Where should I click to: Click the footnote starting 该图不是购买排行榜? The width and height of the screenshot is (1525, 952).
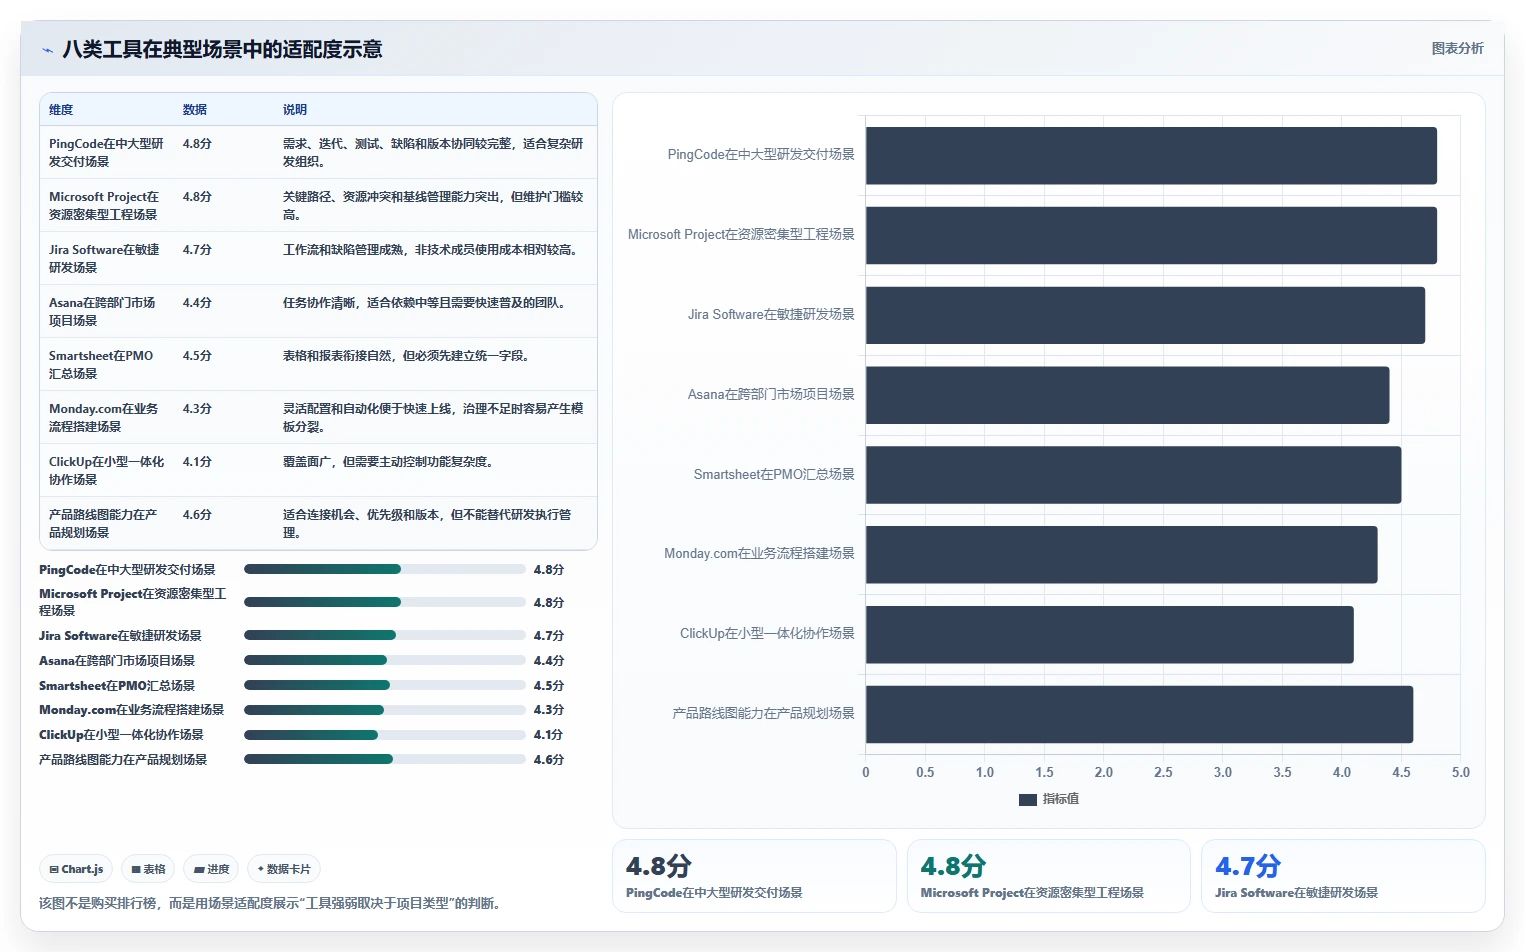[x=270, y=903]
